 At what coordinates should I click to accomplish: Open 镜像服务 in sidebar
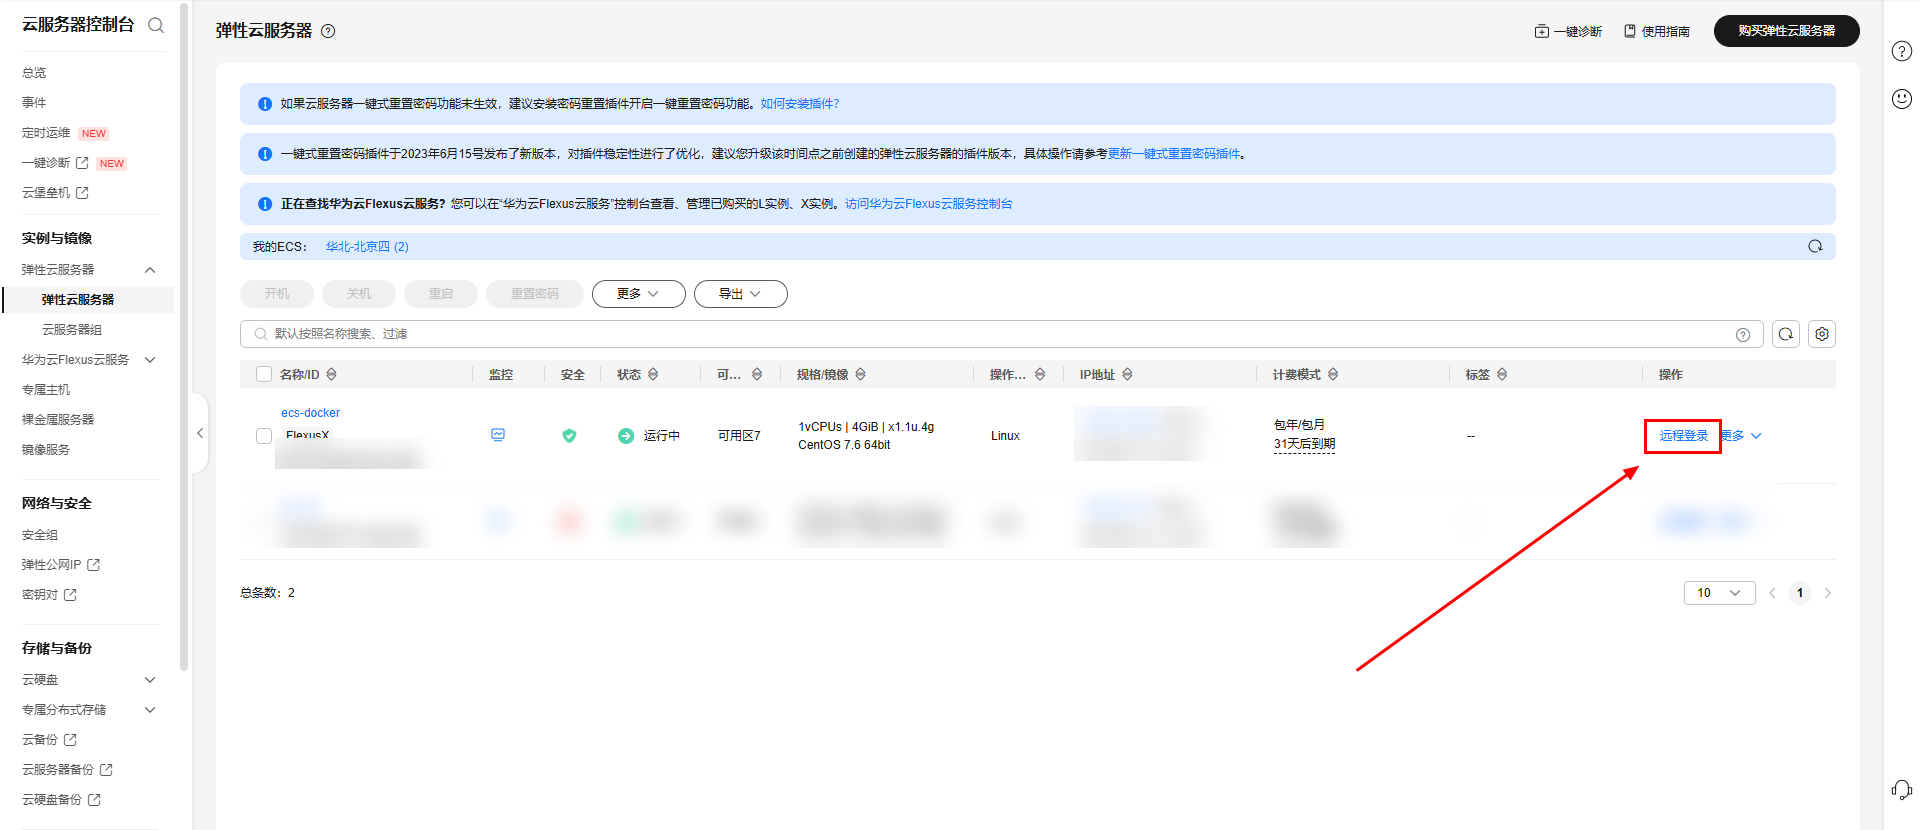pyautogui.click(x=46, y=450)
